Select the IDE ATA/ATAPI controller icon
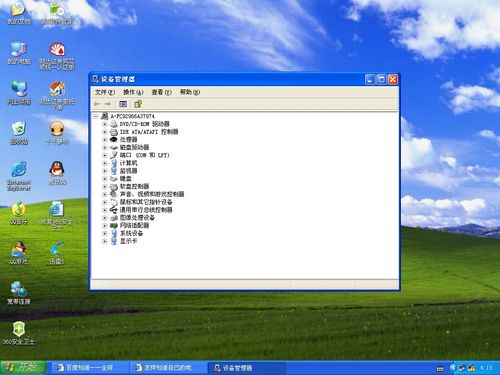The image size is (500, 375). click(x=114, y=132)
